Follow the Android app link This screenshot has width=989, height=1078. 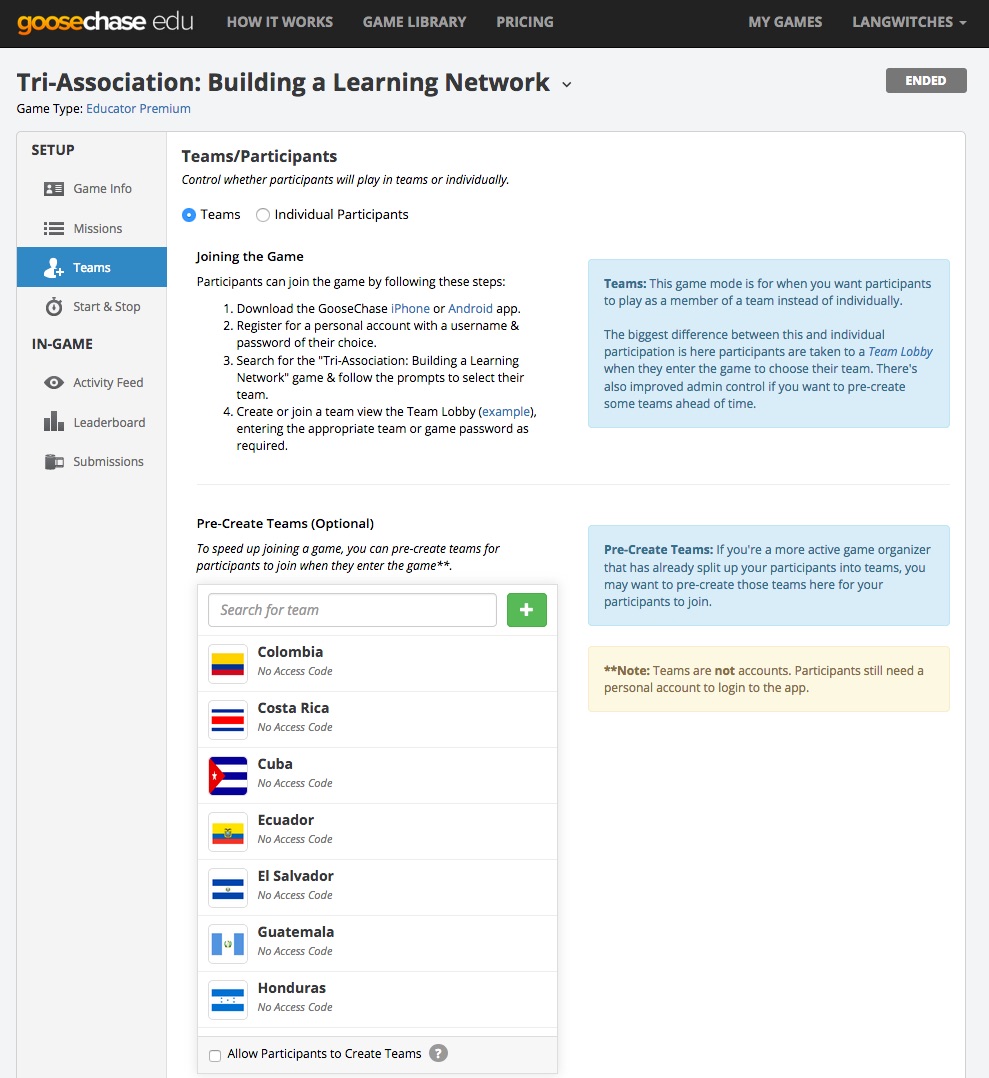click(x=470, y=309)
